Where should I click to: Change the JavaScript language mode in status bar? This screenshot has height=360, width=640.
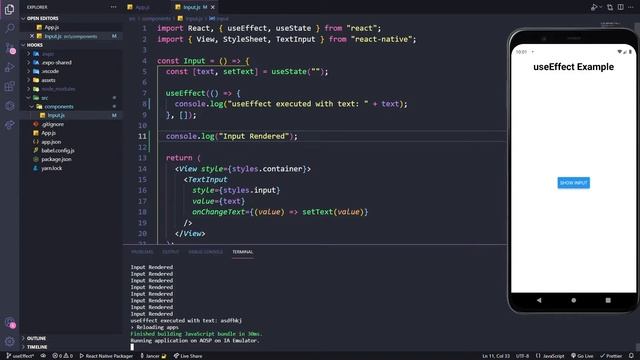click(x=550, y=356)
